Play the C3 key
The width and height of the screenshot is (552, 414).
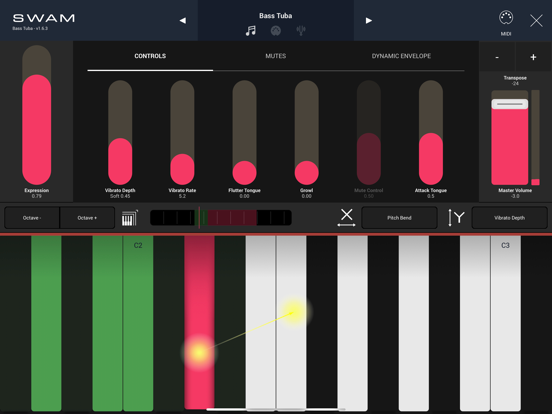click(506, 323)
